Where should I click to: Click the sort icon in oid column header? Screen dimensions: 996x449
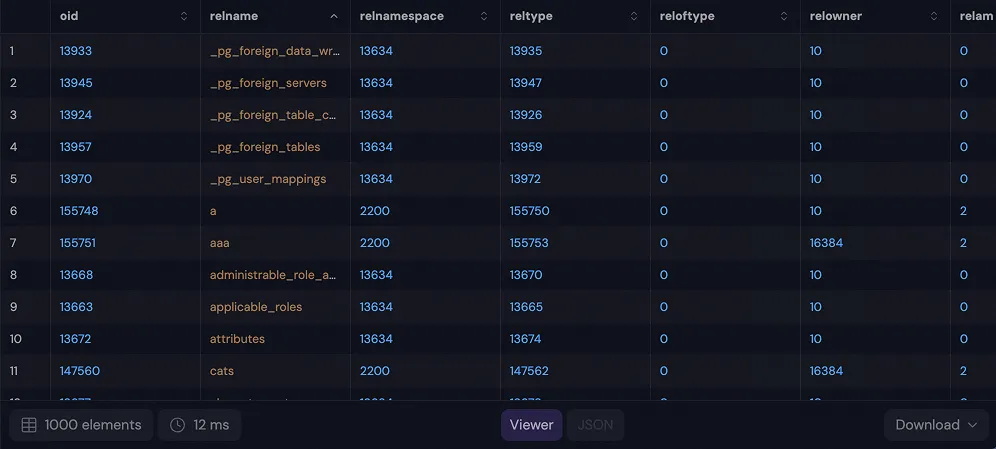coord(183,16)
